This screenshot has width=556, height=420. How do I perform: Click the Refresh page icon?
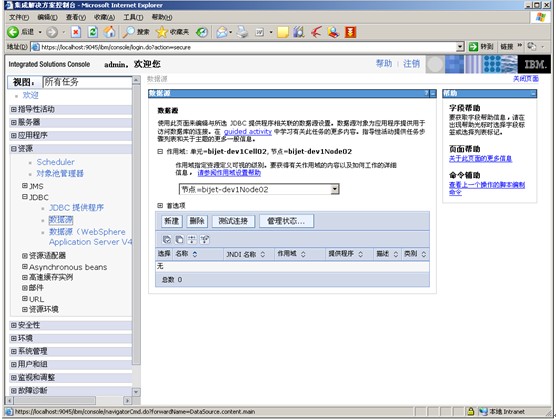pyautogui.click(x=93, y=32)
